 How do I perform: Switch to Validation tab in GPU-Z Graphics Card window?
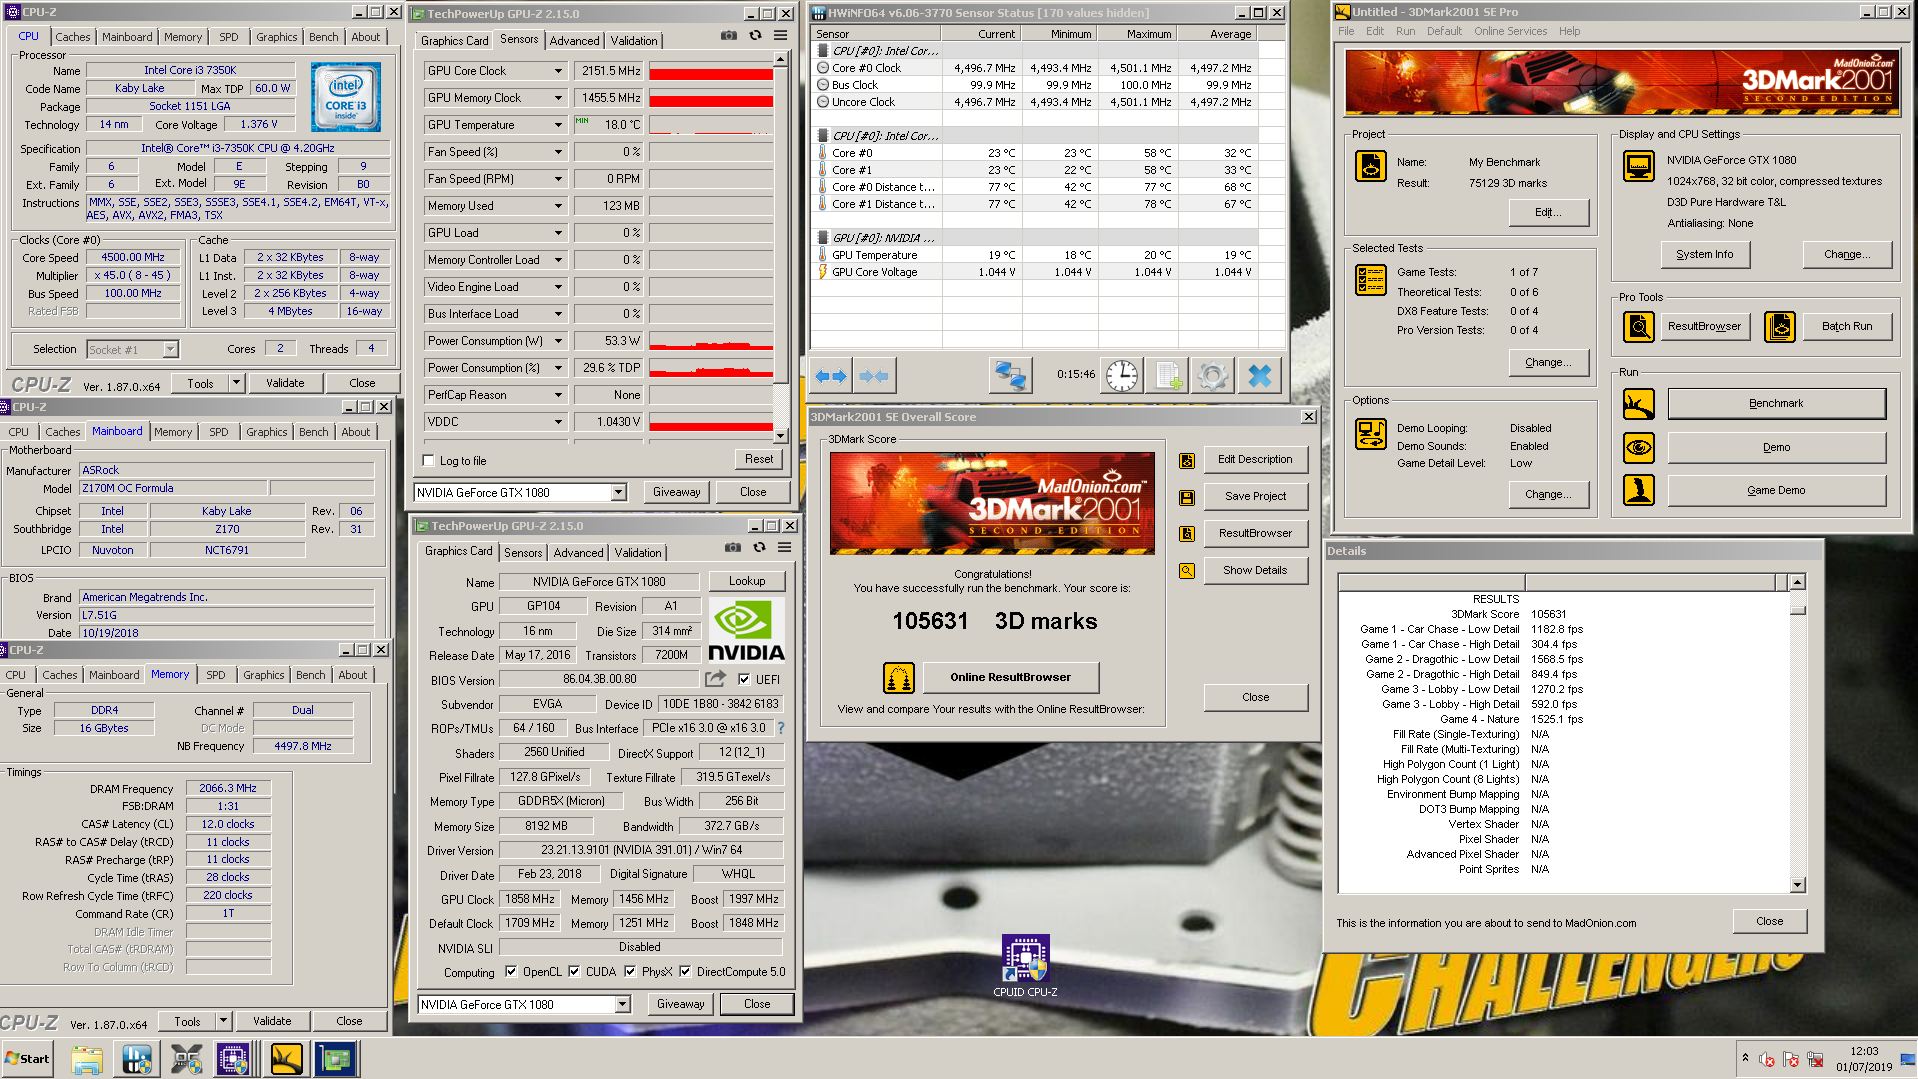coord(638,553)
